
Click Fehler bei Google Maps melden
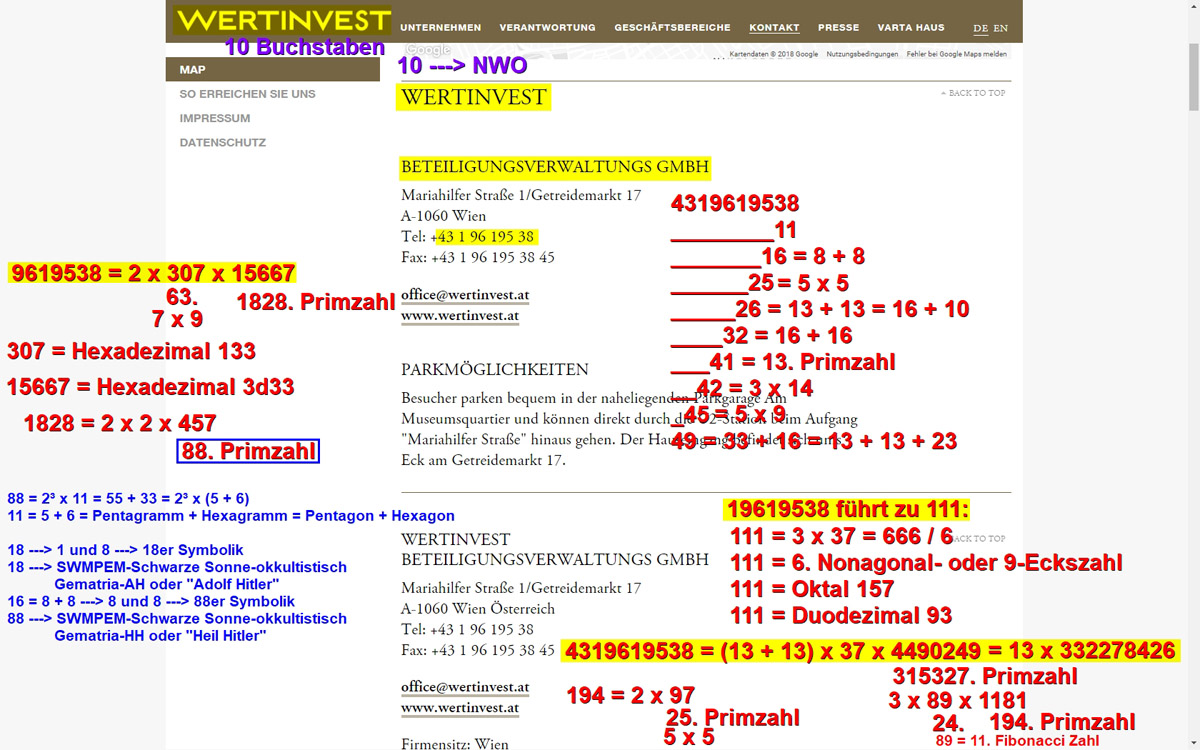(x=957, y=54)
